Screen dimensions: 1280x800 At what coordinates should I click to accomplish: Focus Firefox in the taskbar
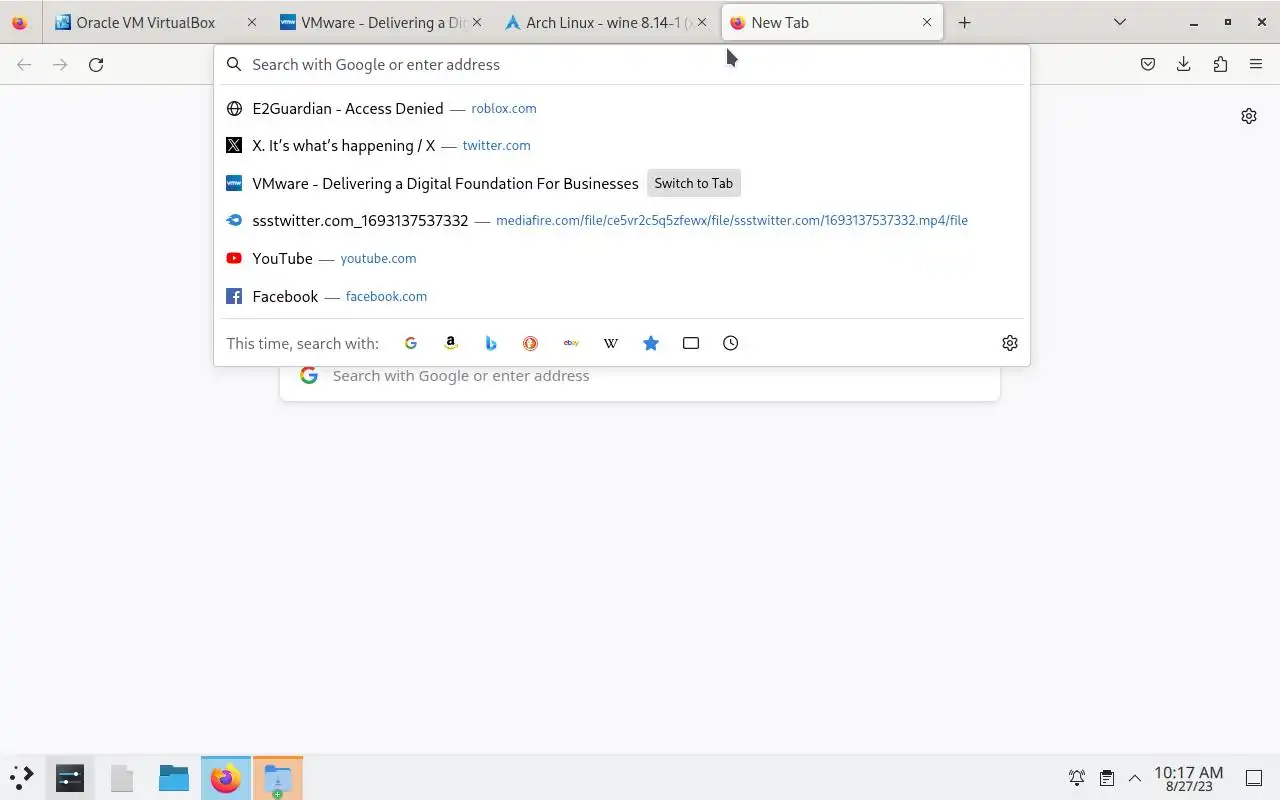226,777
